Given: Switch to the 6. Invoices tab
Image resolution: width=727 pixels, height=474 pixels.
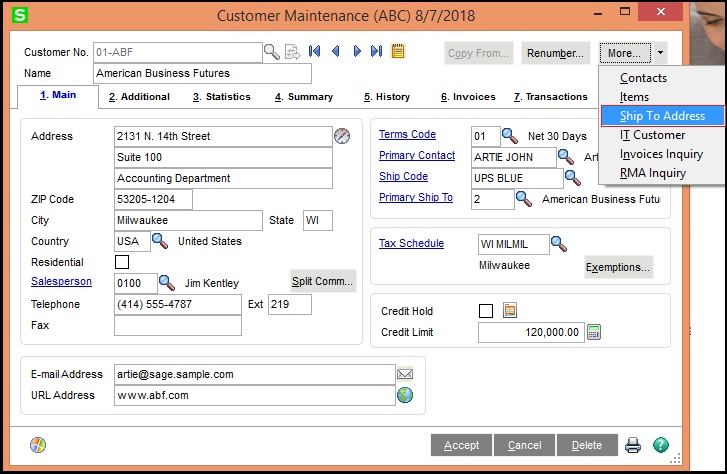Looking at the screenshot, I should [x=468, y=97].
